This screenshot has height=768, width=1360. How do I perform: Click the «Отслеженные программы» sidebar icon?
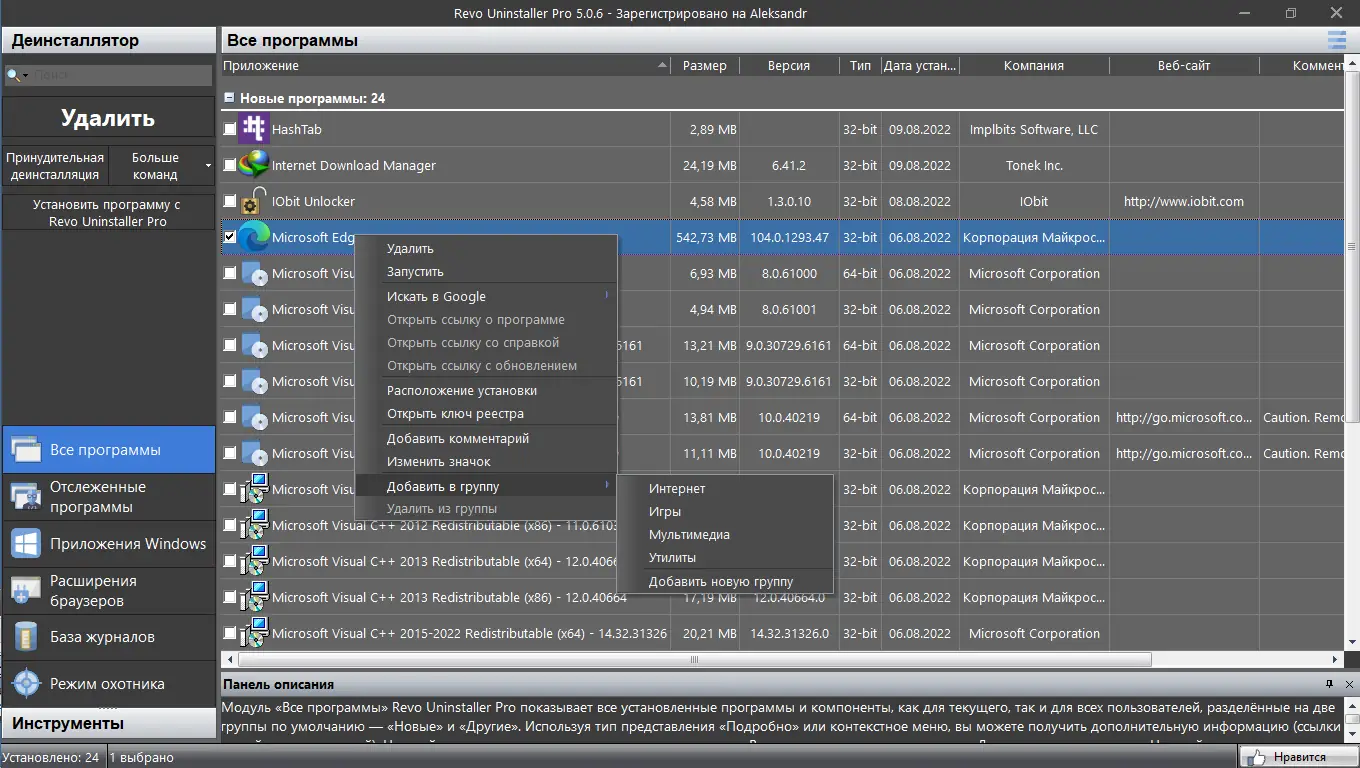pos(25,497)
